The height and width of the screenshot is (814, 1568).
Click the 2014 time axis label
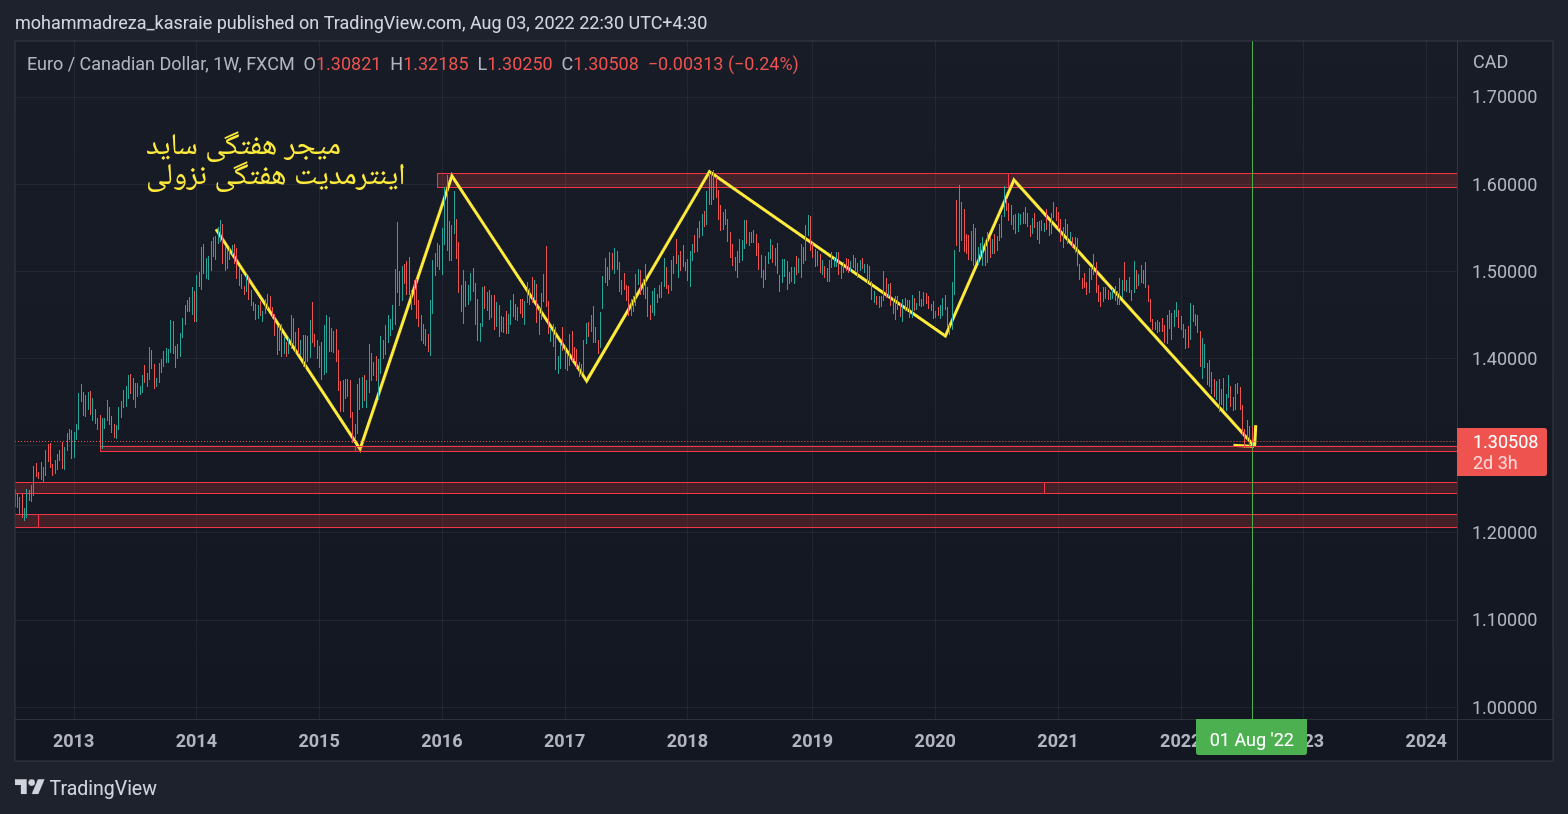pos(196,741)
